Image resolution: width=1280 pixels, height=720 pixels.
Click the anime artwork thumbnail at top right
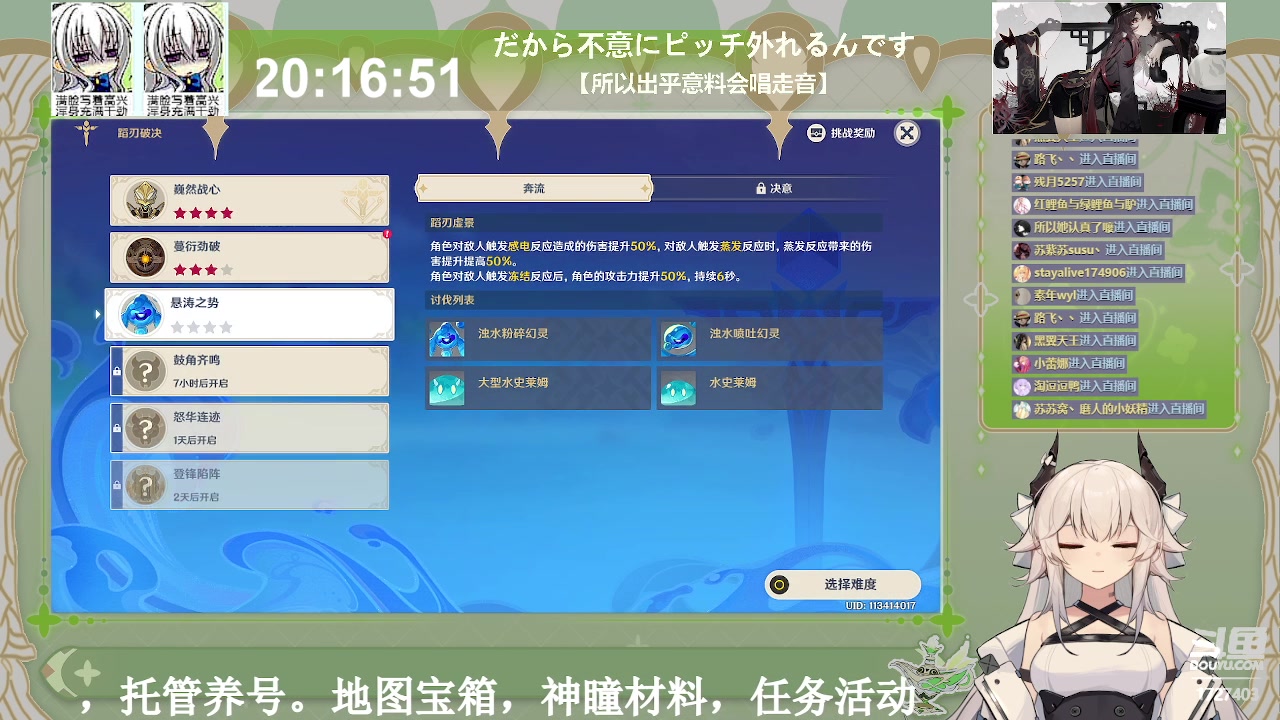click(1109, 68)
